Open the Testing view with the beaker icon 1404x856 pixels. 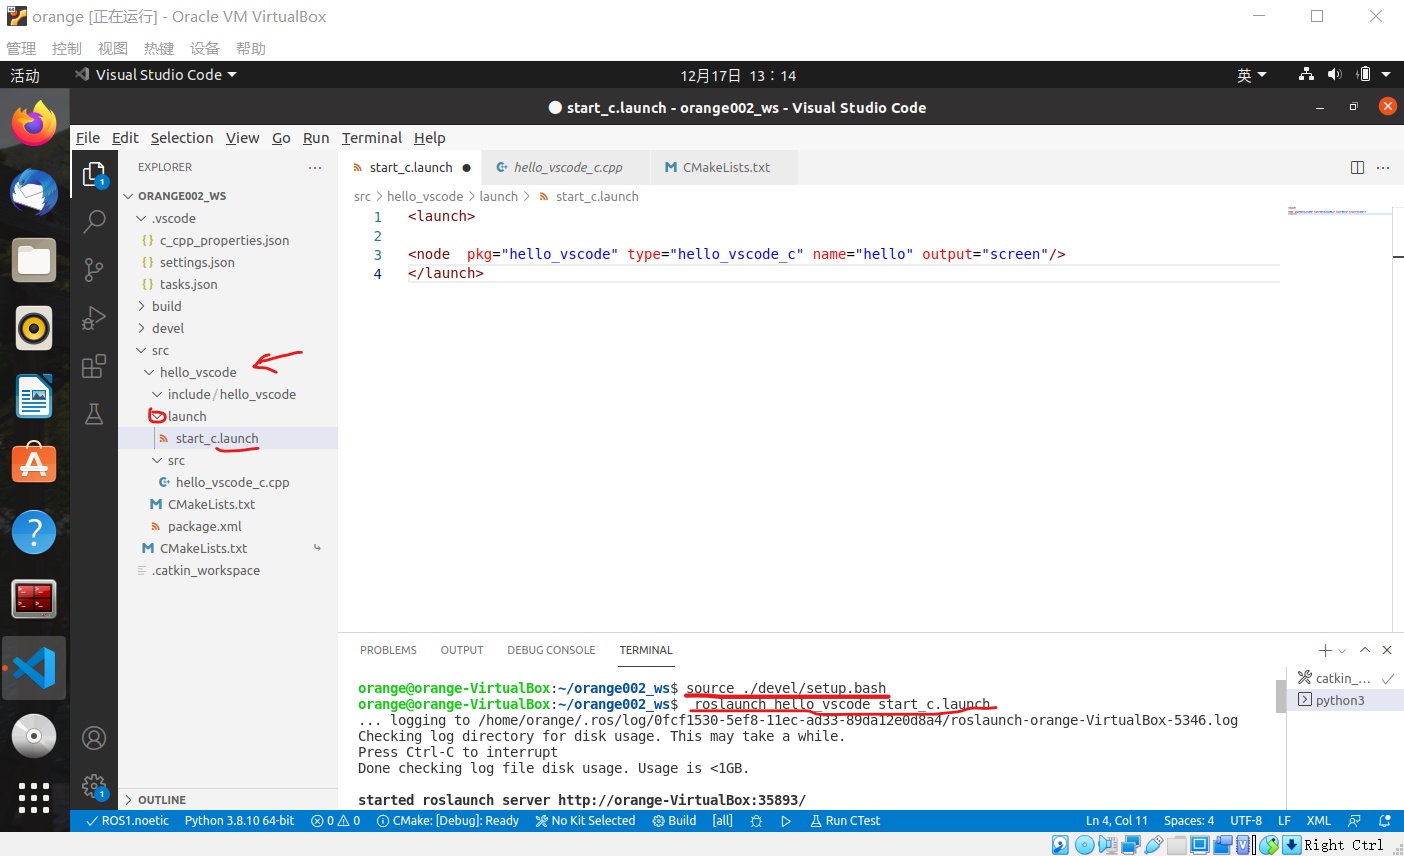click(x=93, y=414)
